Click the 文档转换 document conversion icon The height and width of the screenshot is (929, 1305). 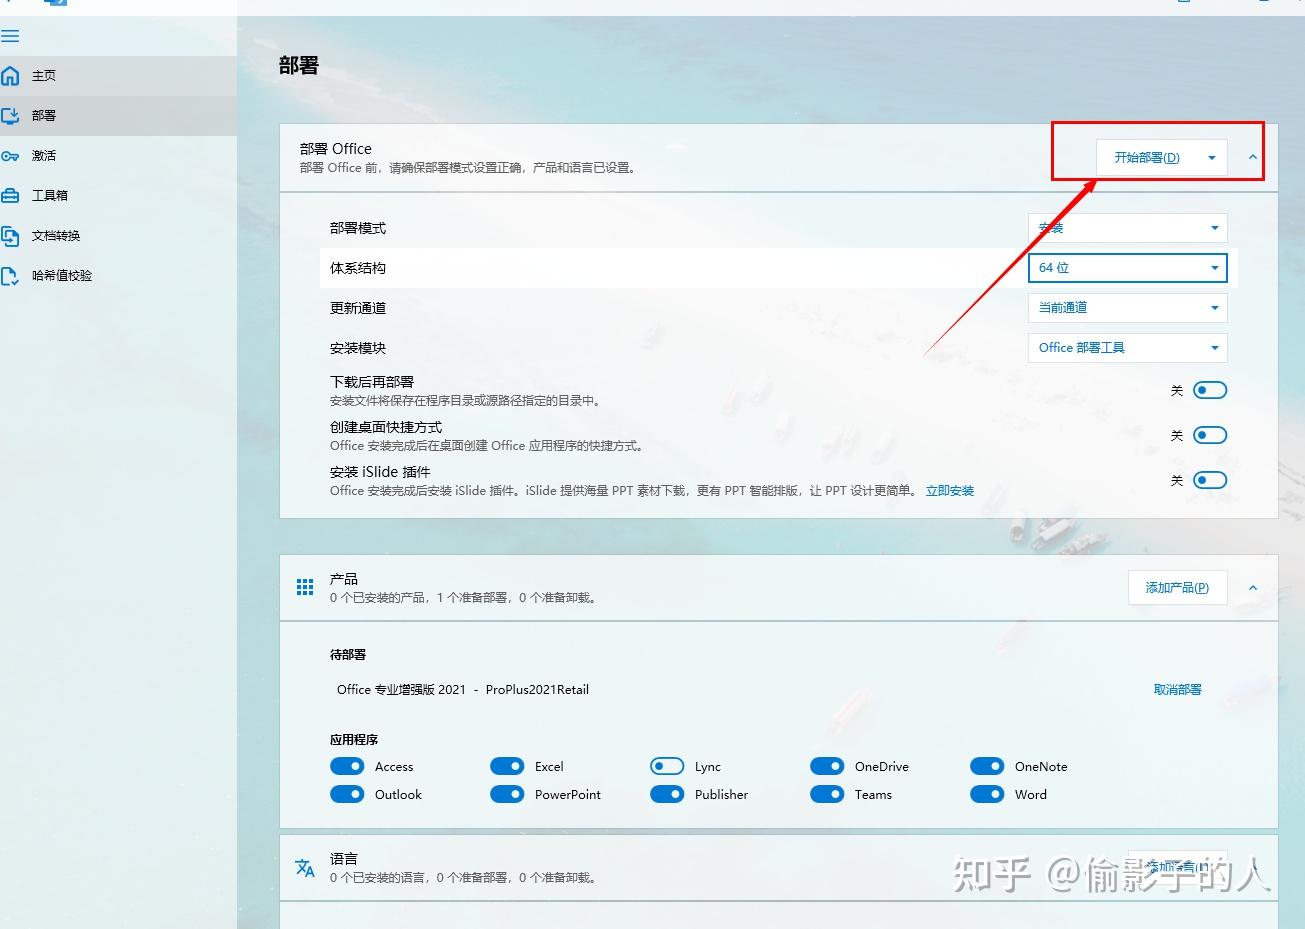tap(12, 235)
